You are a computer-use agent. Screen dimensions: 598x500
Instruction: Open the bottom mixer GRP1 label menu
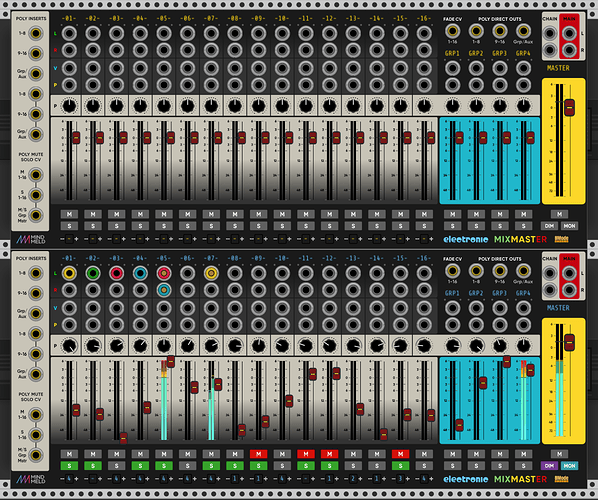click(452, 293)
